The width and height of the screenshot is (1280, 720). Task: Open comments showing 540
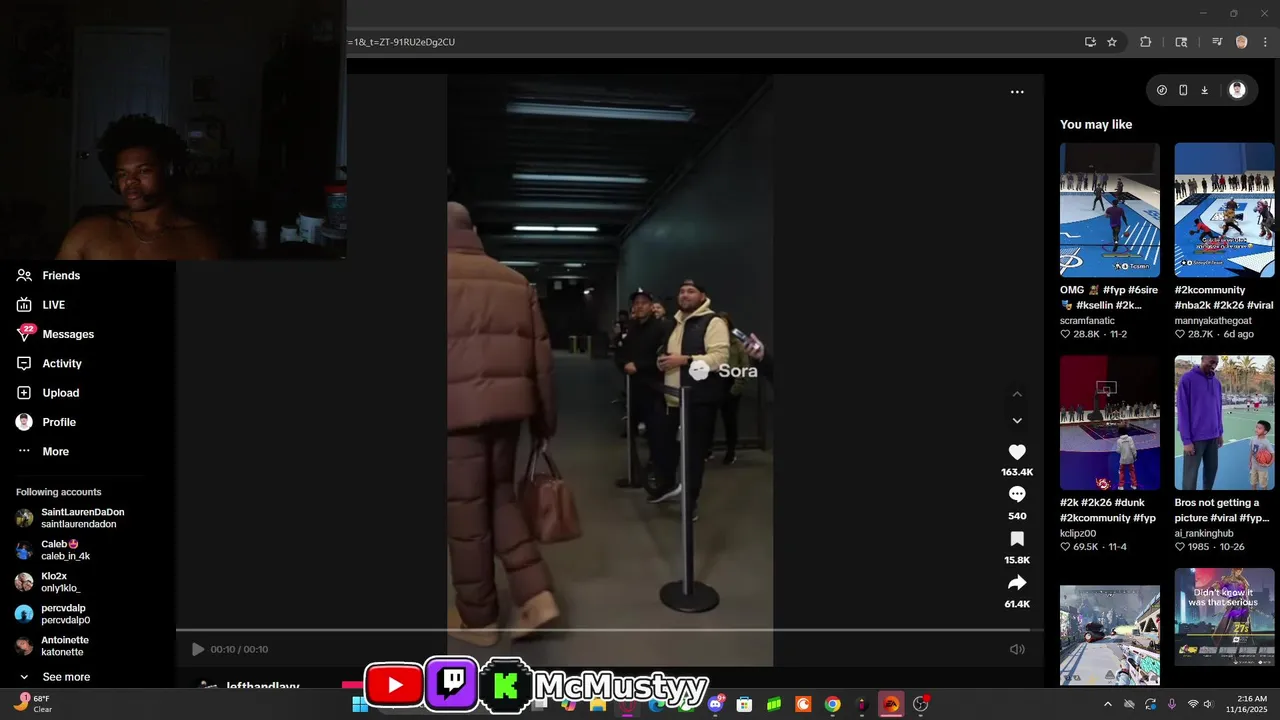click(1017, 495)
